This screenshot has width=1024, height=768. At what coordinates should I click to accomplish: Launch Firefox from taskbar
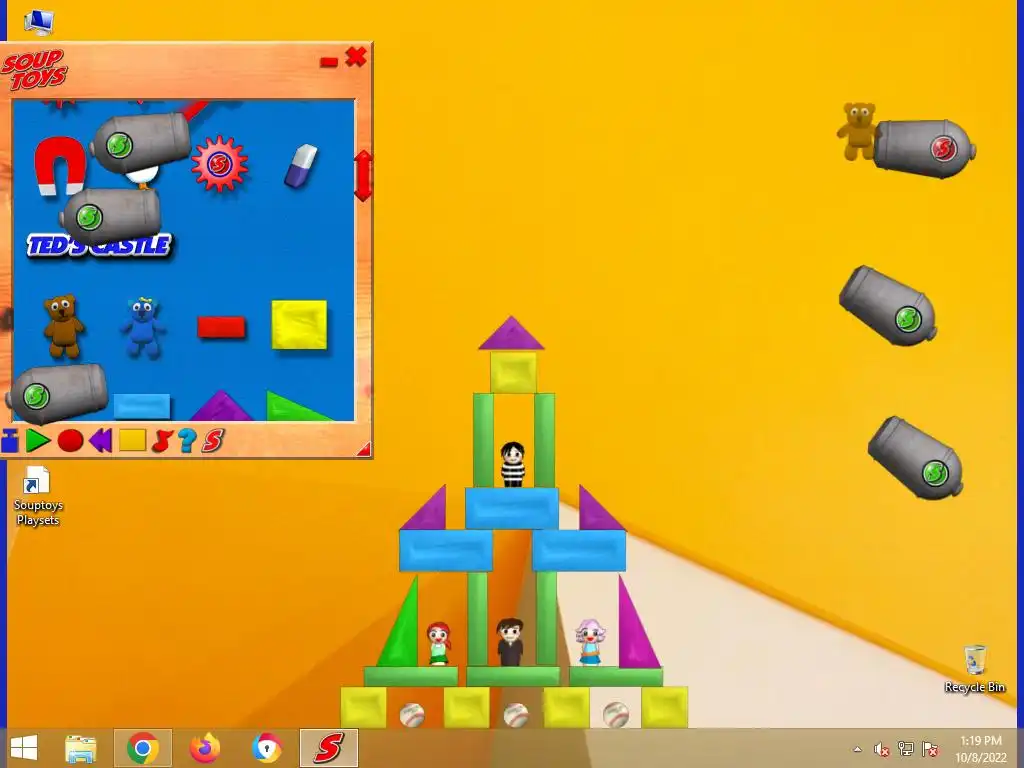pos(204,748)
